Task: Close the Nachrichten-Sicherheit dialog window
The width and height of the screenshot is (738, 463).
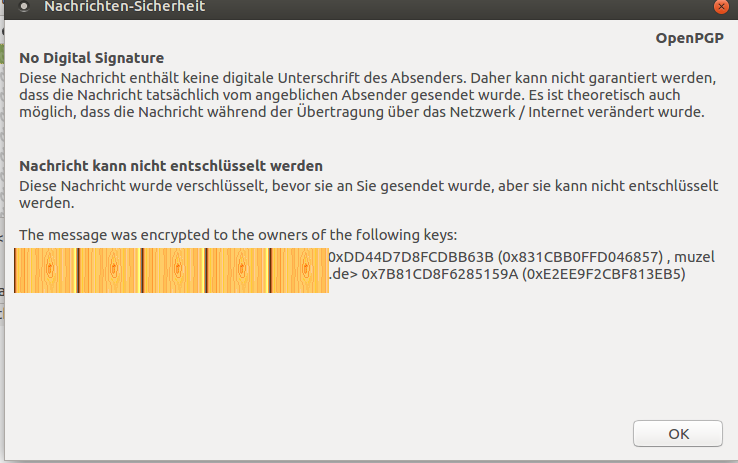Action: pos(719,6)
